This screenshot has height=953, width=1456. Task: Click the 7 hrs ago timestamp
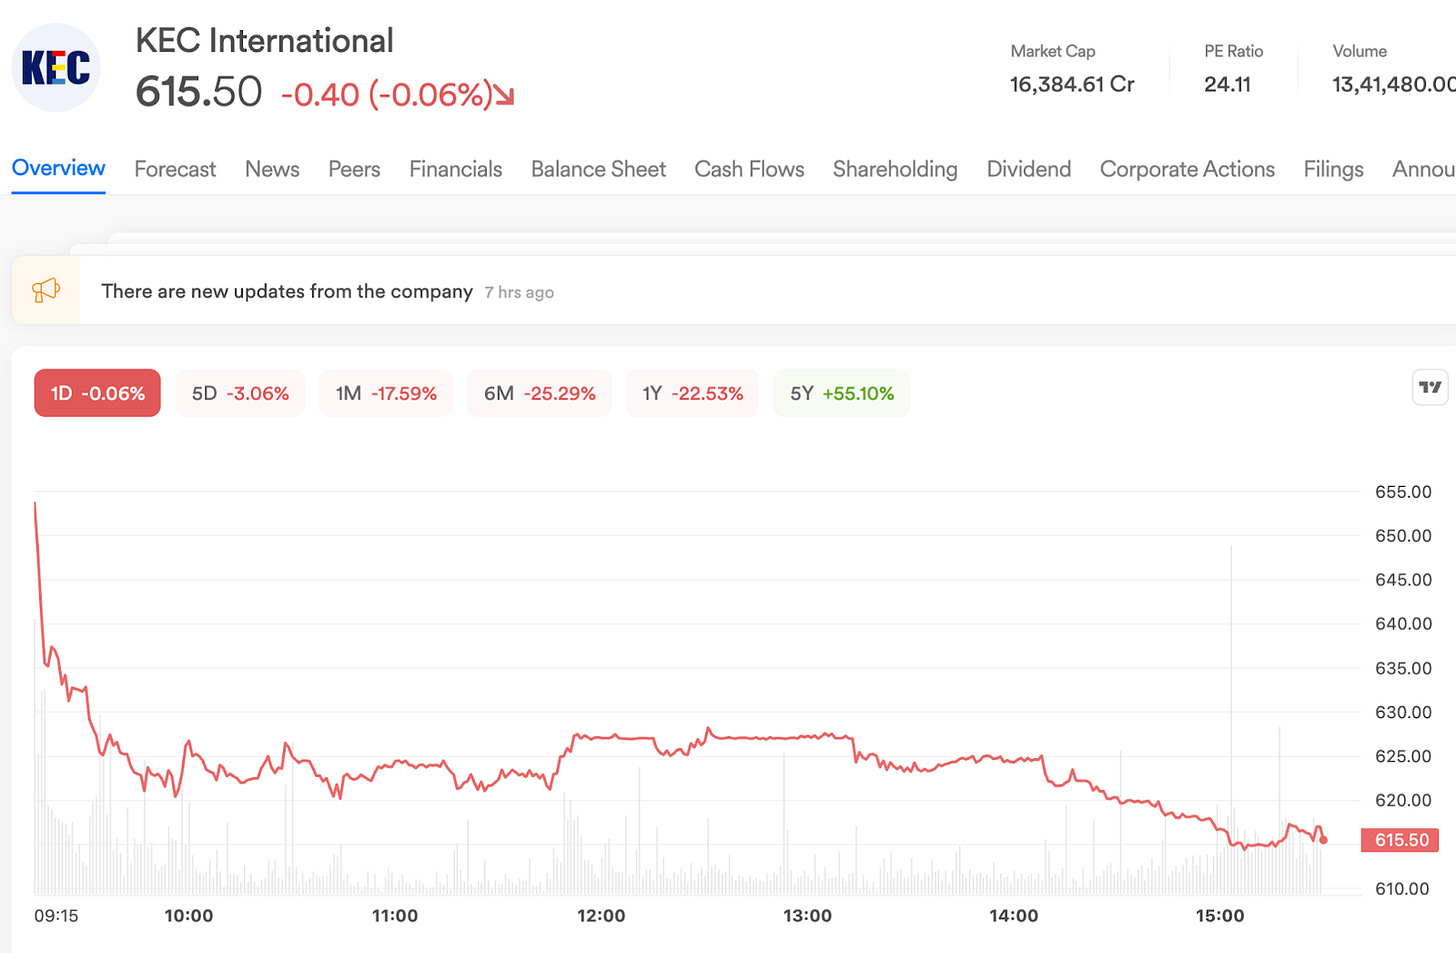point(519,292)
